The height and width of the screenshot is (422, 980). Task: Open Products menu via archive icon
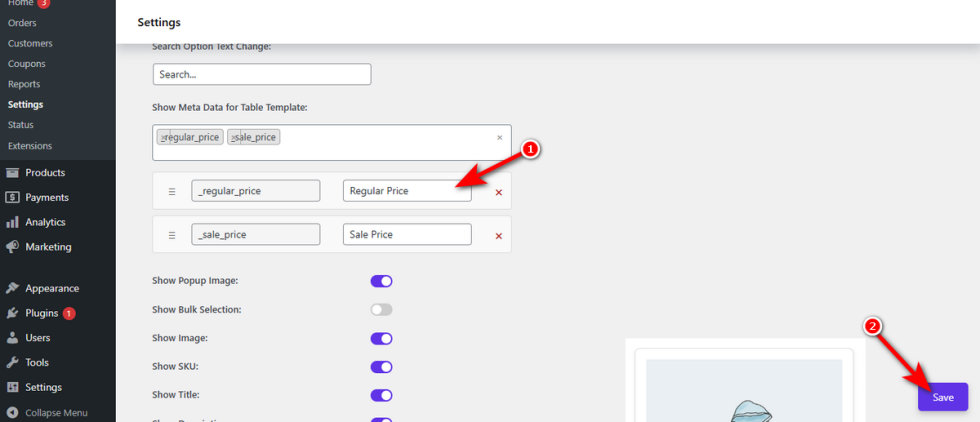12,173
